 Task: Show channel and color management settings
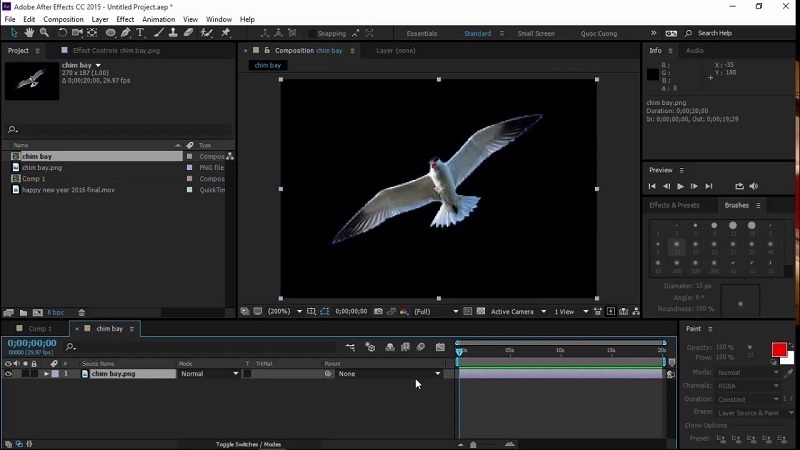pyautogui.click(x=404, y=311)
